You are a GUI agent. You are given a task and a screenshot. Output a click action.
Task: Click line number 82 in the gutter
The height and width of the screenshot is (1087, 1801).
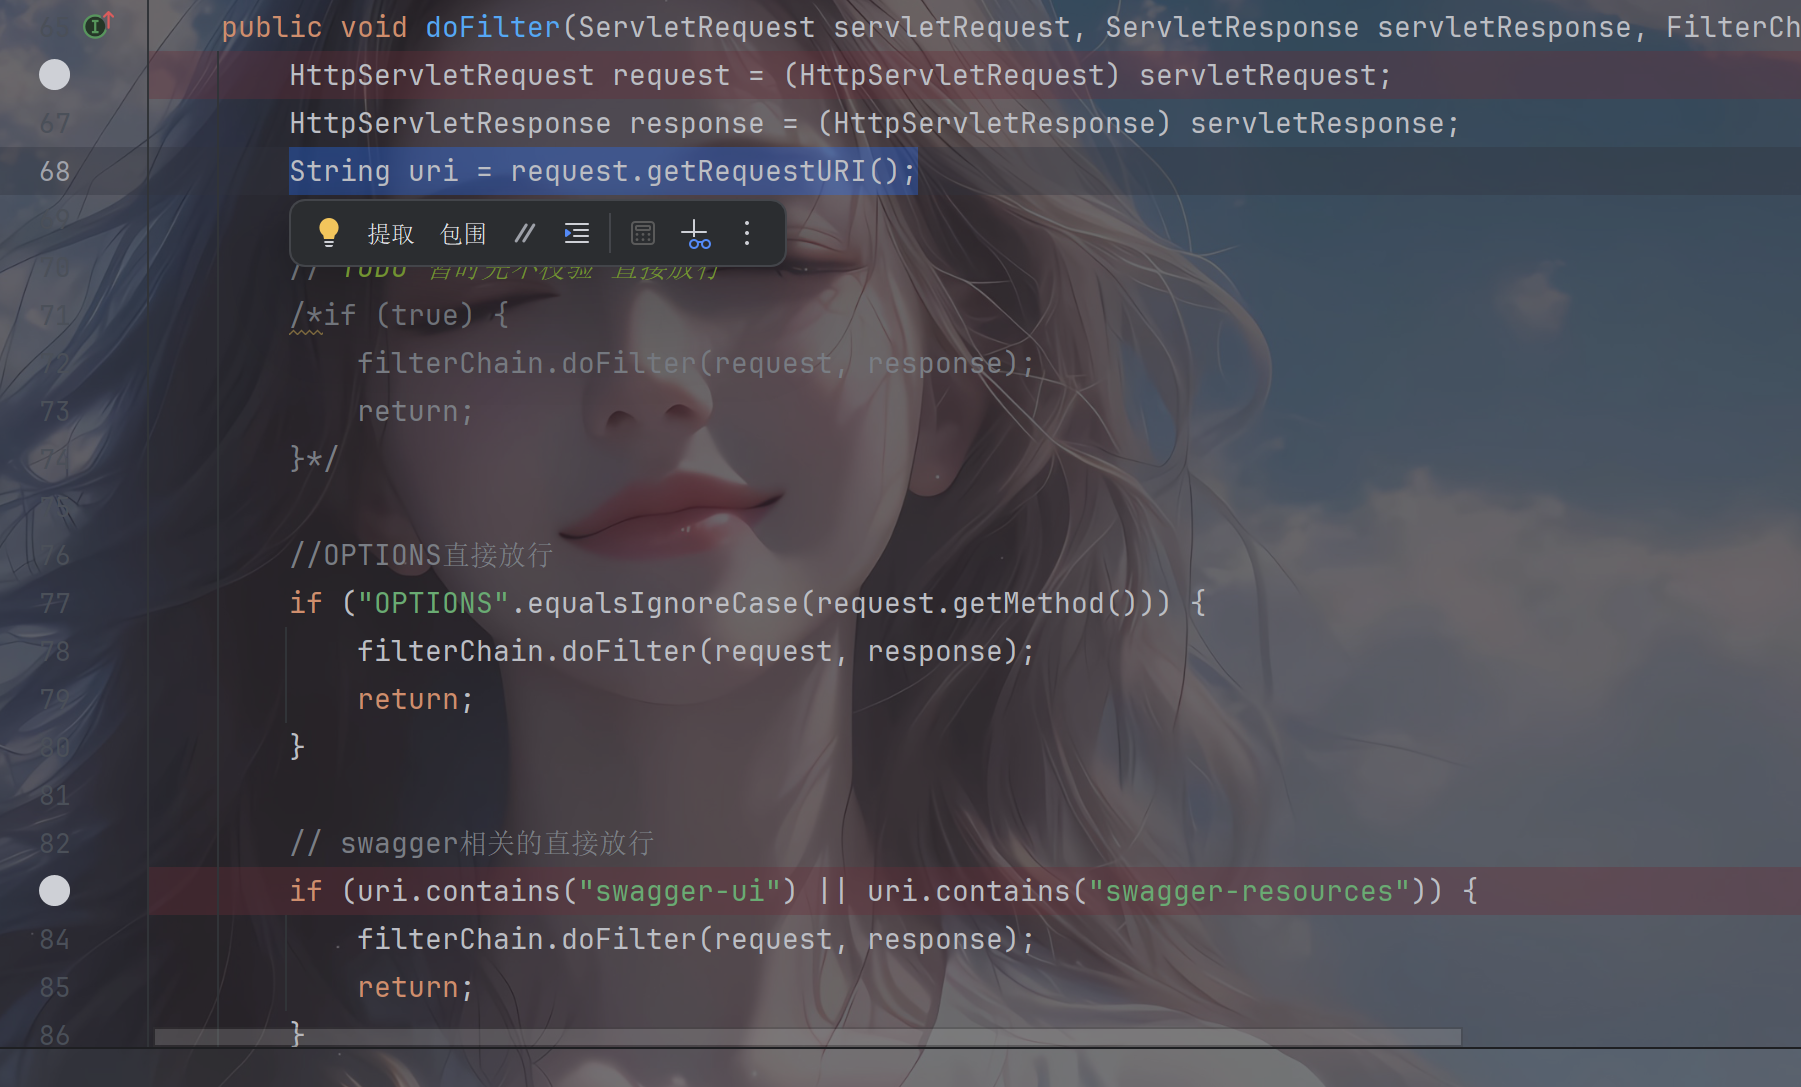click(55, 843)
